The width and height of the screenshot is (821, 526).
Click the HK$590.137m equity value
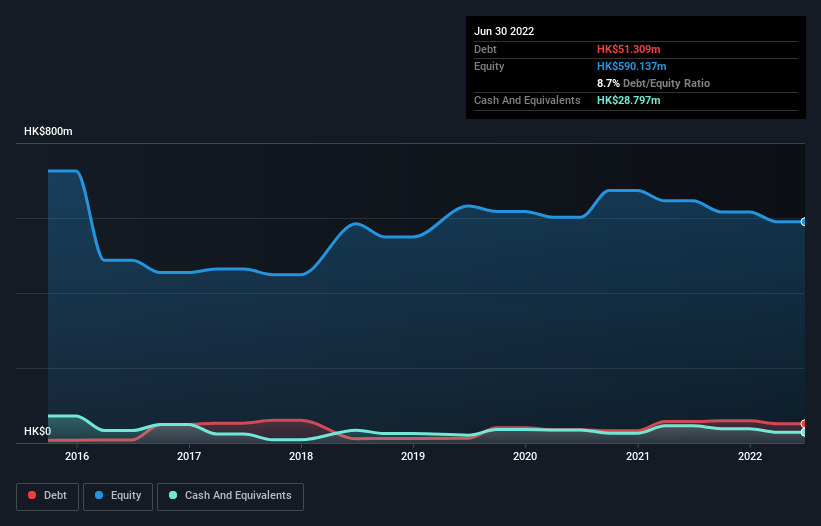coord(631,66)
